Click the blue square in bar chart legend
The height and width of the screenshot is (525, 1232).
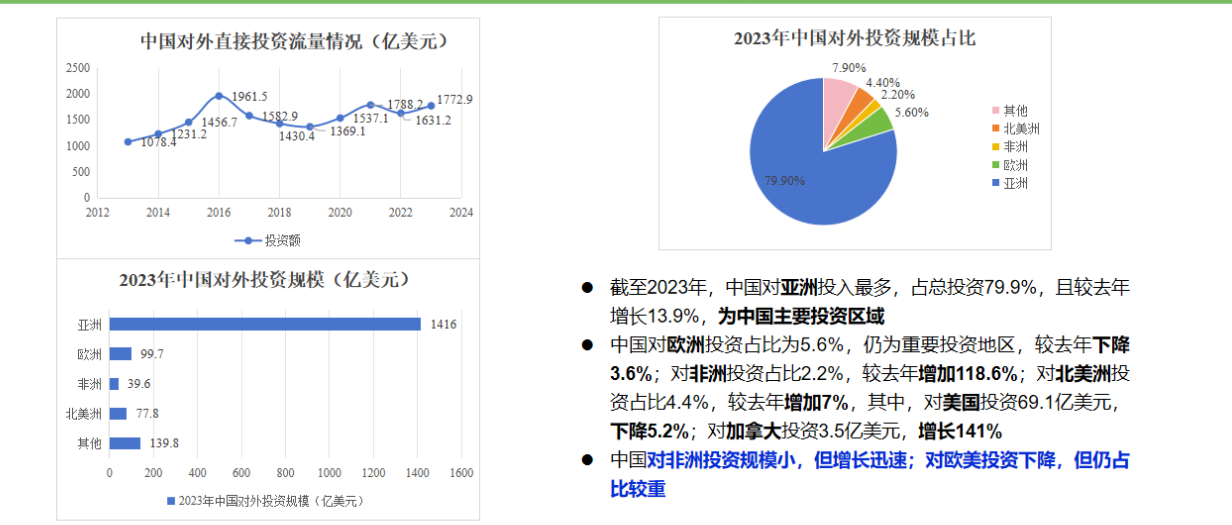pos(169,500)
